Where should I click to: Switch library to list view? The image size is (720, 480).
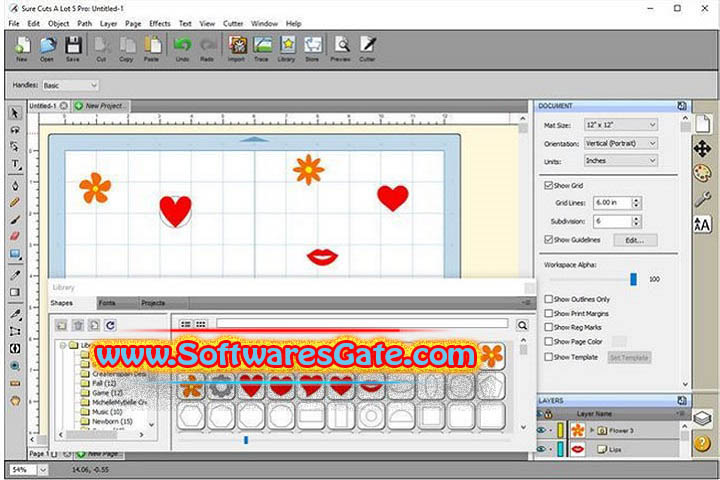point(186,324)
